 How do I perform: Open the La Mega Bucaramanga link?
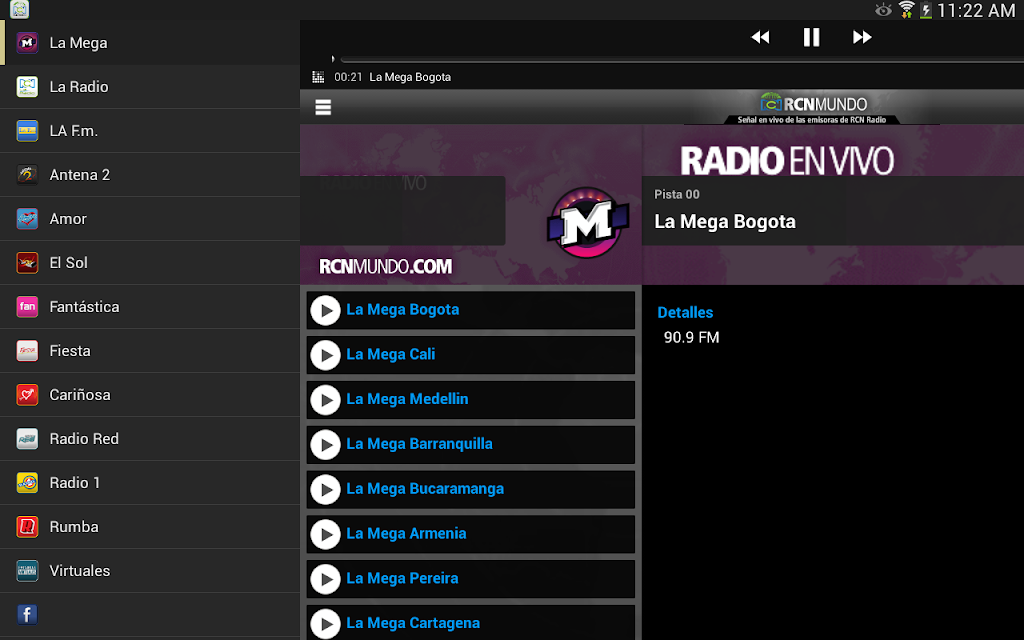click(425, 488)
